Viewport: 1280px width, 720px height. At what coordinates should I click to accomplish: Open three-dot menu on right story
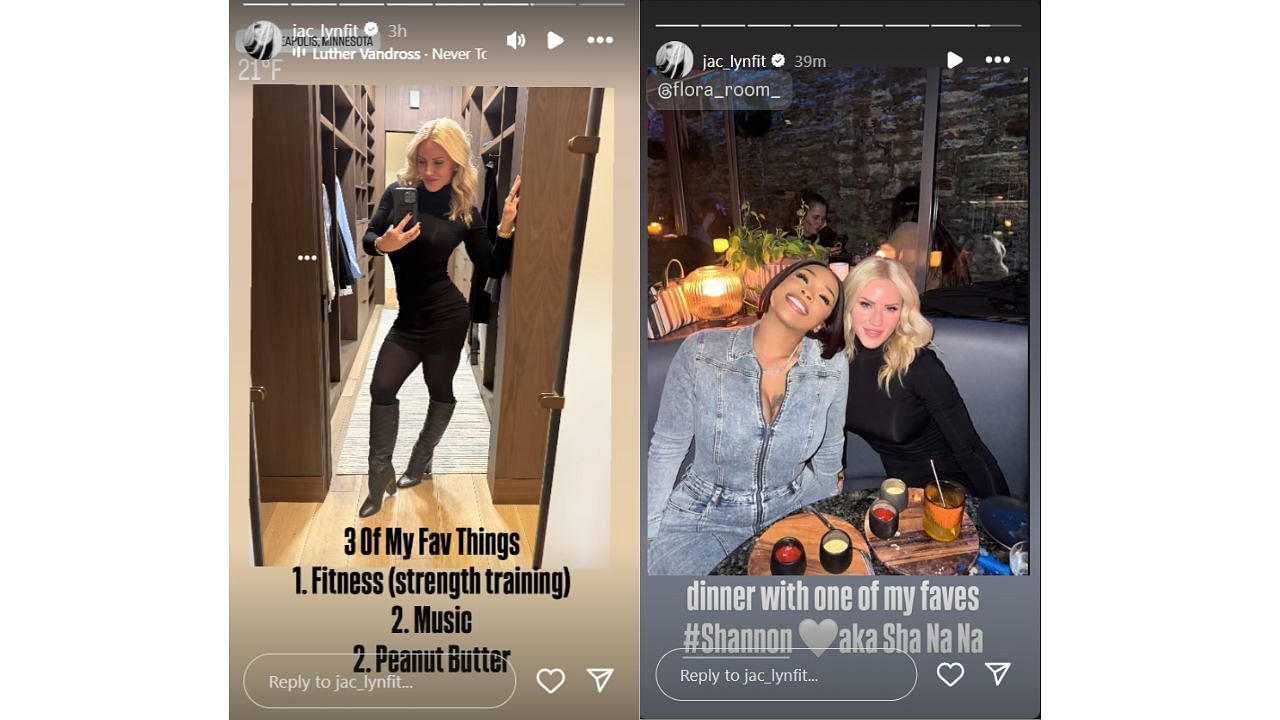pos(998,60)
